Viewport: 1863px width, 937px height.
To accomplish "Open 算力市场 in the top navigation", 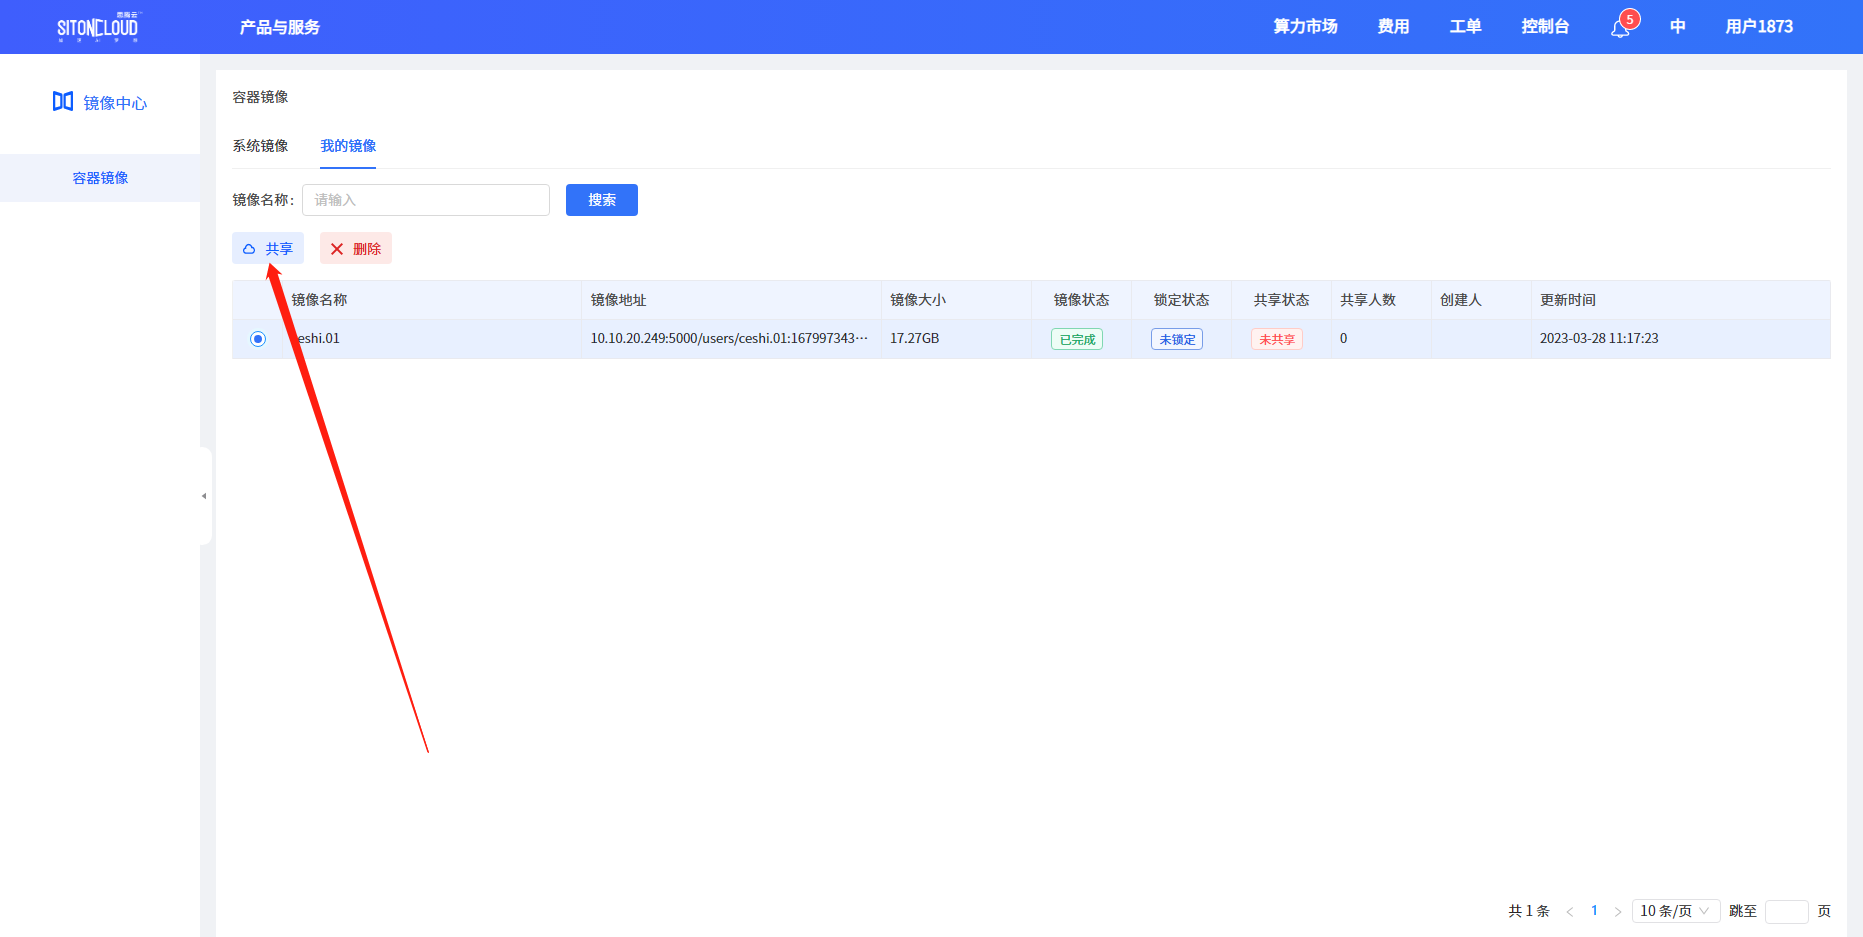I will click(x=1304, y=27).
